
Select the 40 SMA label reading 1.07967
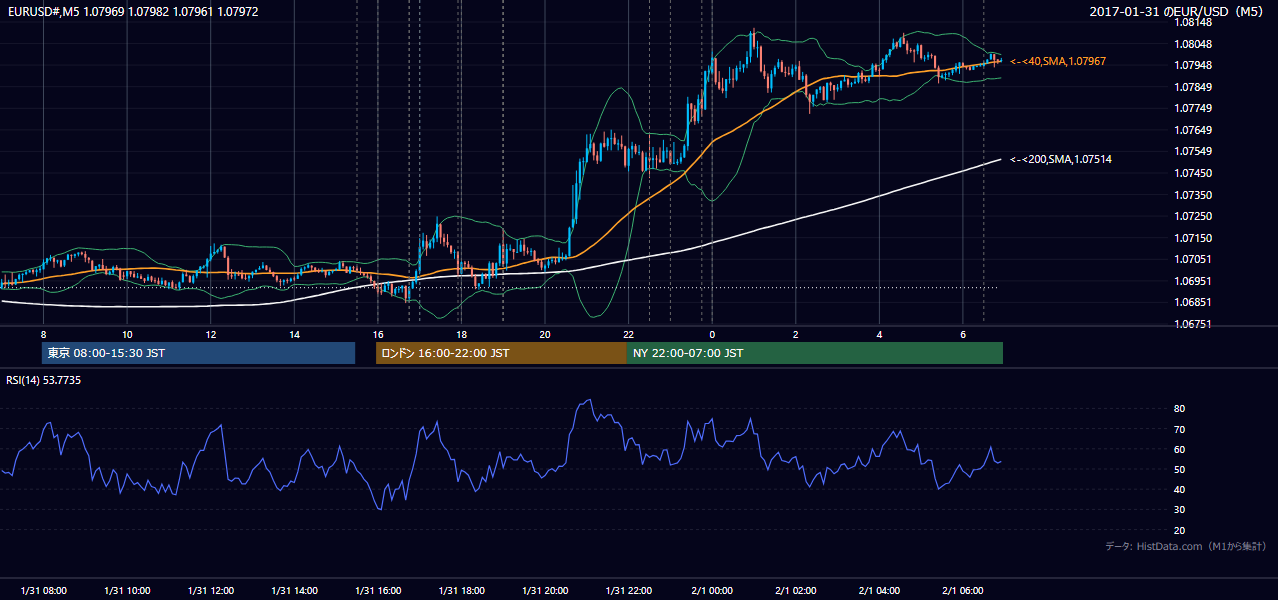click(1058, 61)
